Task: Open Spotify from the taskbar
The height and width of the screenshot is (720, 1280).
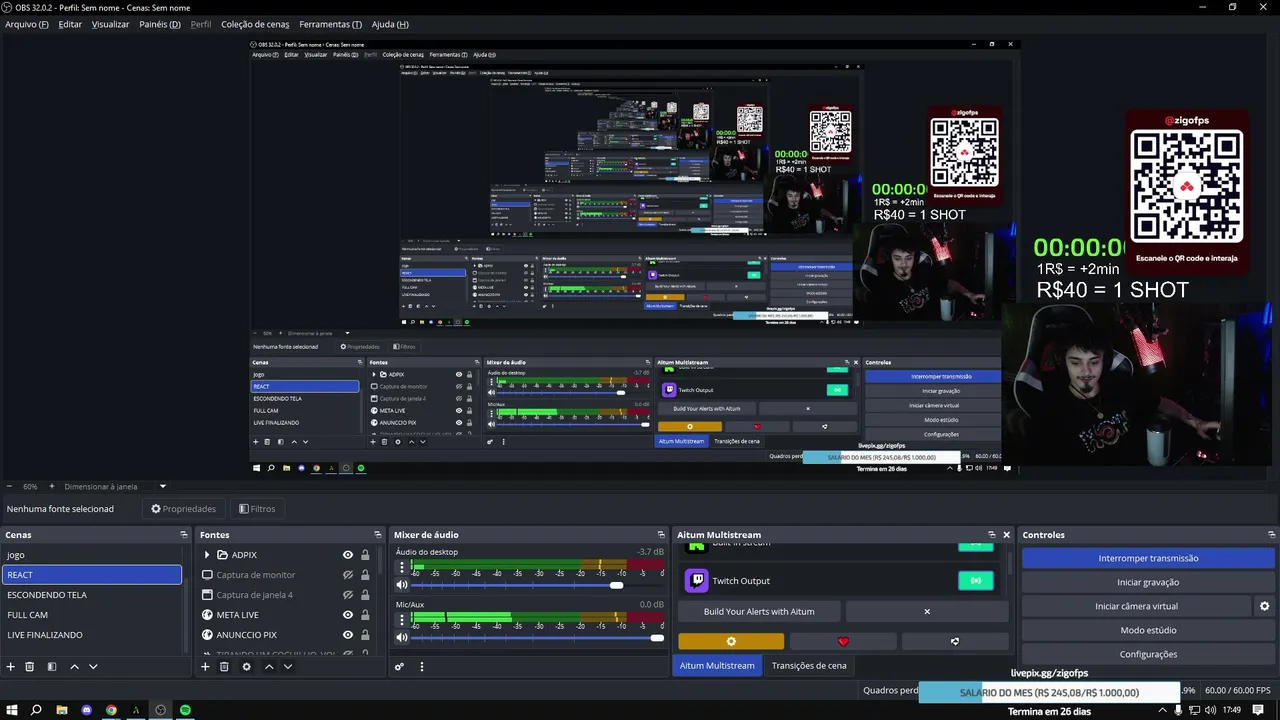Action: click(185, 710)
